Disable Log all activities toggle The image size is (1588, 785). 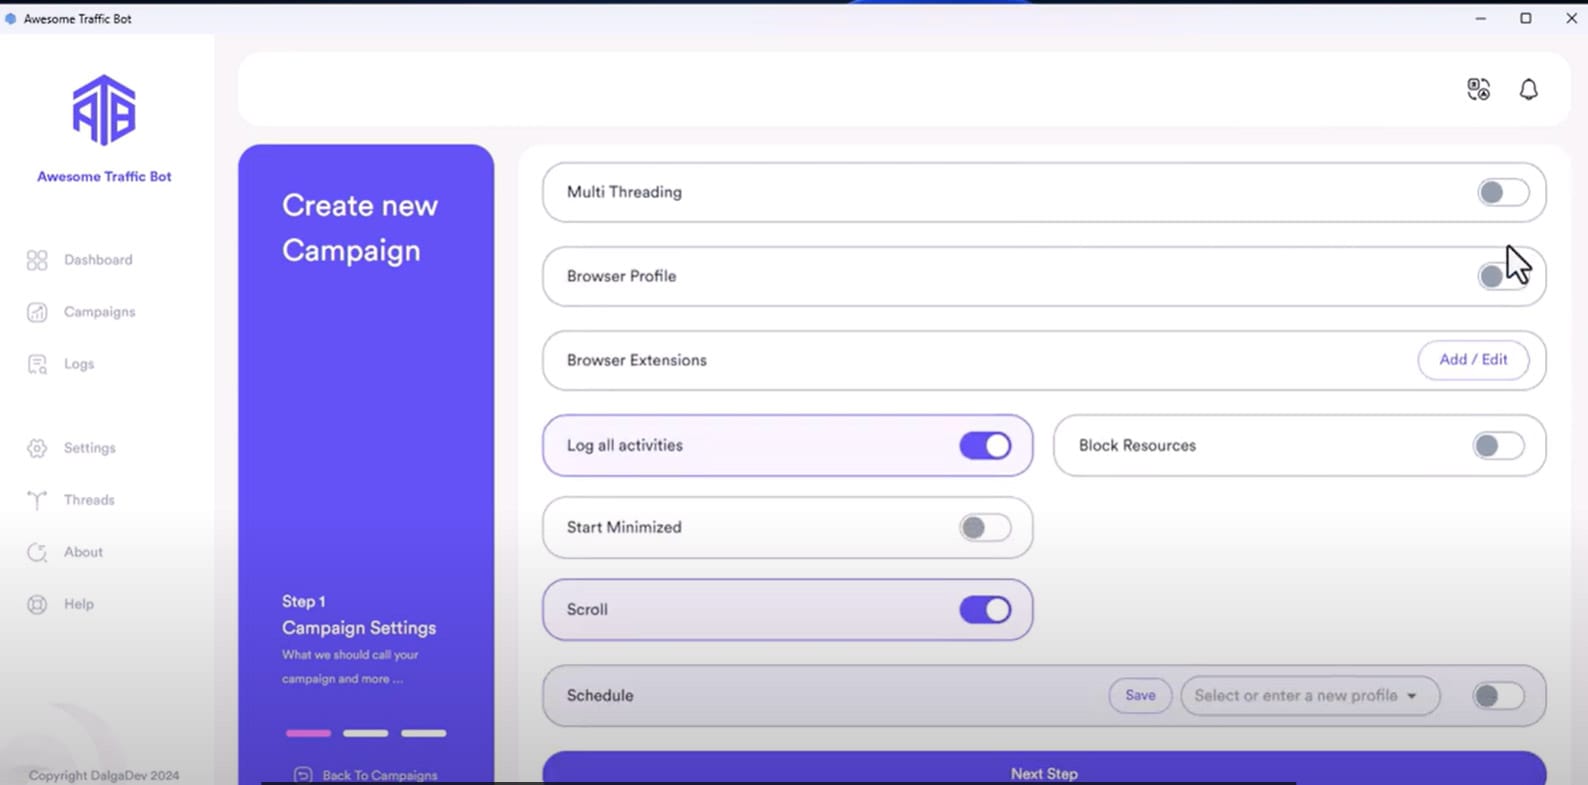coord(985,446)
